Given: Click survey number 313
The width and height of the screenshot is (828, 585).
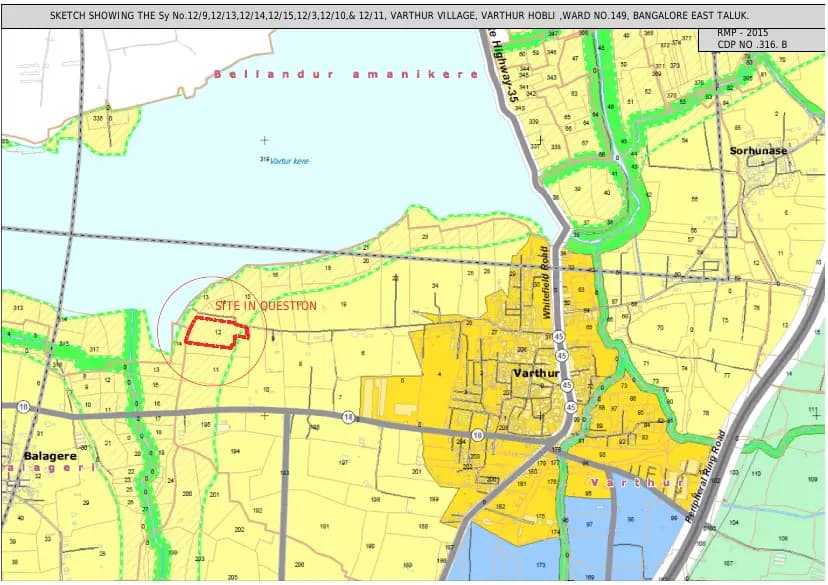Looking at the screenshot, I should tap(18, 308).
